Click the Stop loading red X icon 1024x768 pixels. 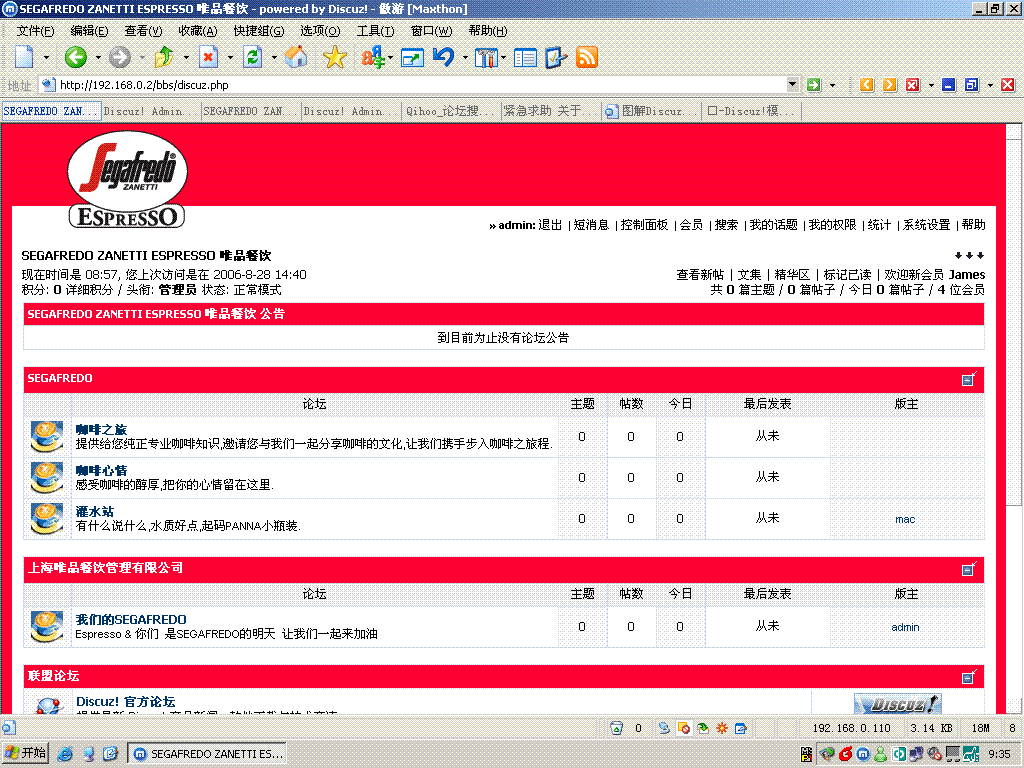click(x=208, y=57)
